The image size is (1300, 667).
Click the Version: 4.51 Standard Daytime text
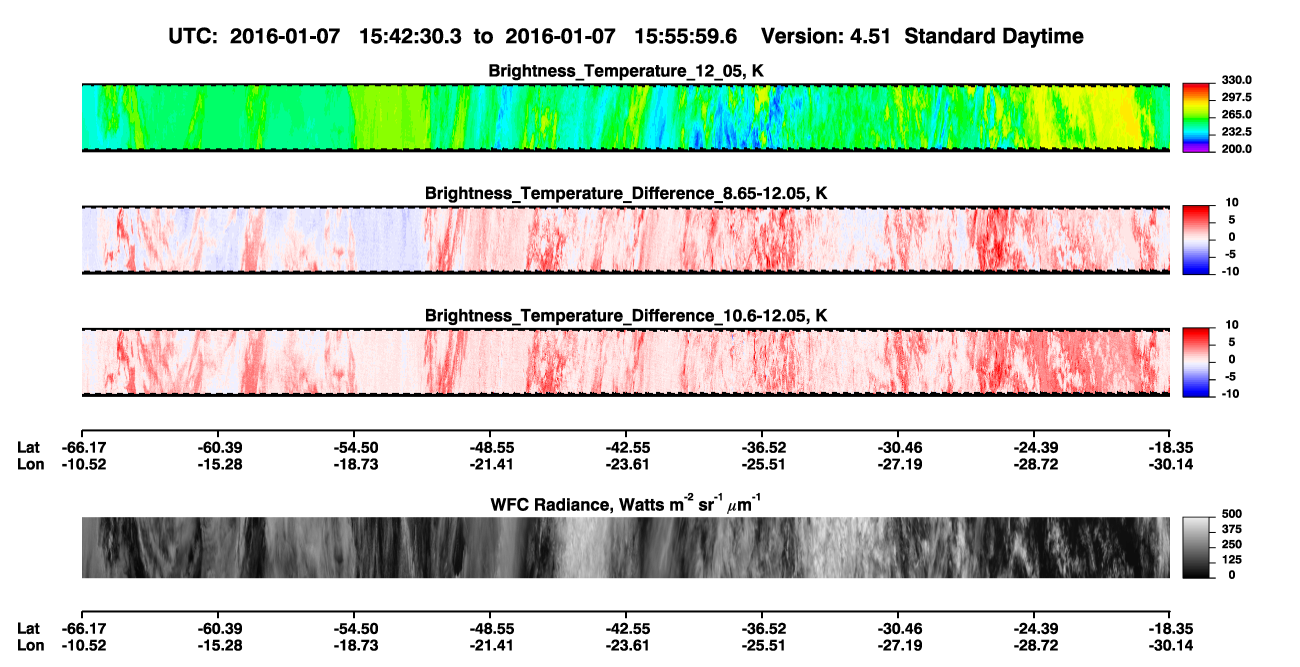(x=922, y=36)
